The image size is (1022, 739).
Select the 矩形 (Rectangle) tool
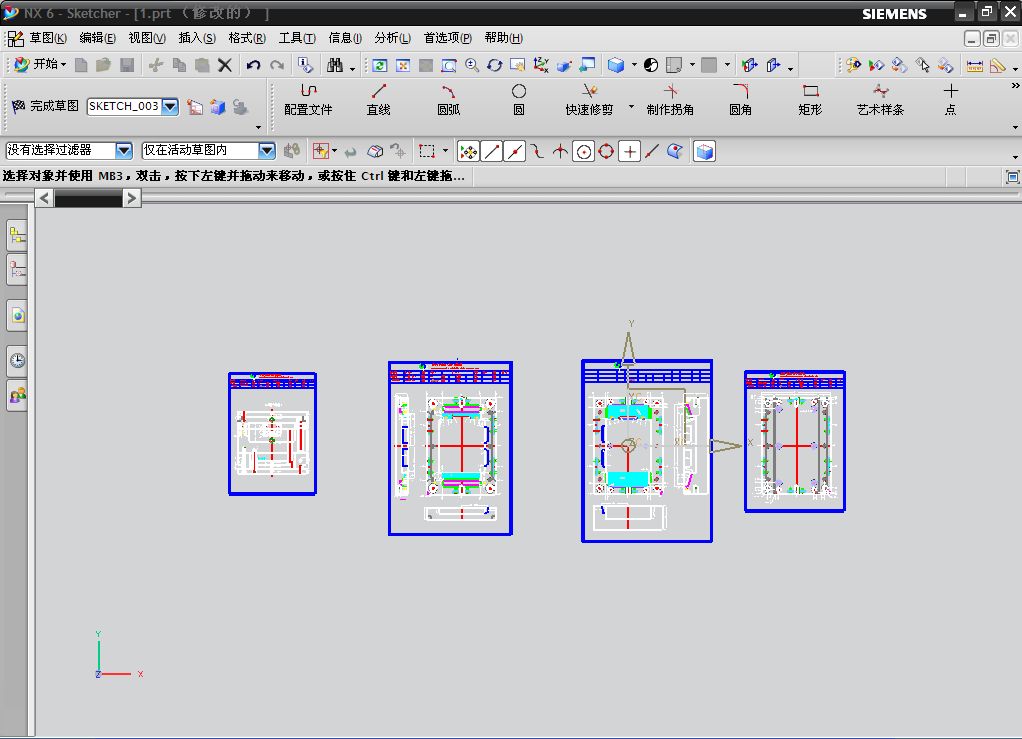click(x=810, y=99)
